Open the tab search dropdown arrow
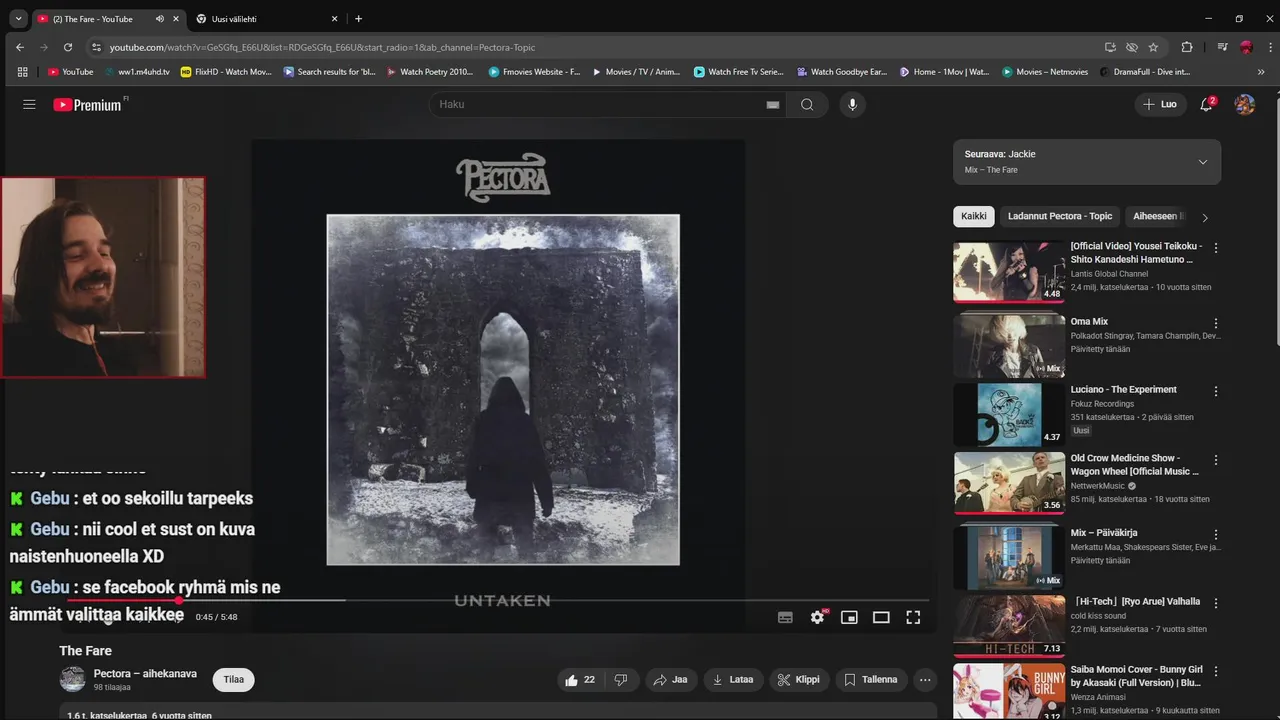This screenshot has height=720, width=1280. tap(18, 19)
